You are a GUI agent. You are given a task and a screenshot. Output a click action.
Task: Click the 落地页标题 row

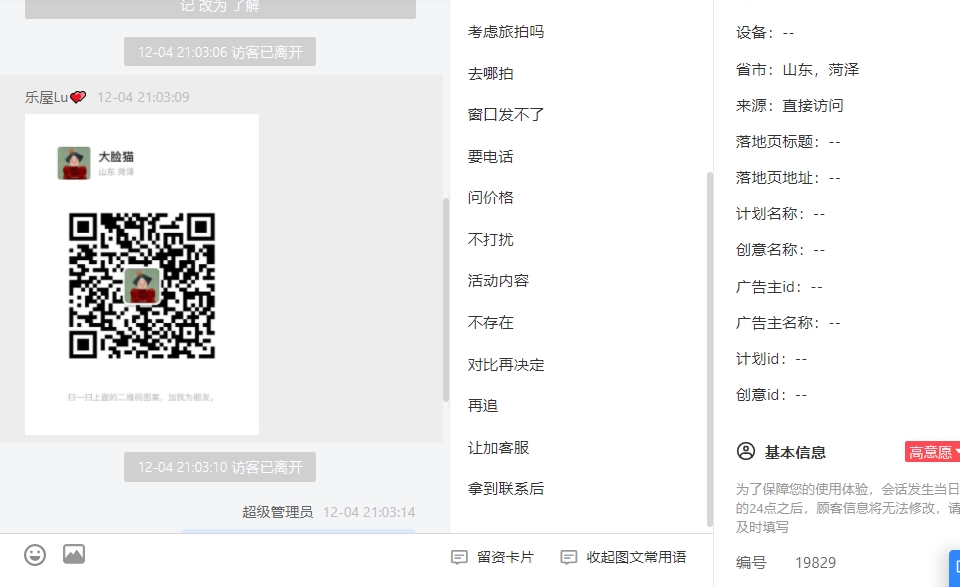[788, 142]
